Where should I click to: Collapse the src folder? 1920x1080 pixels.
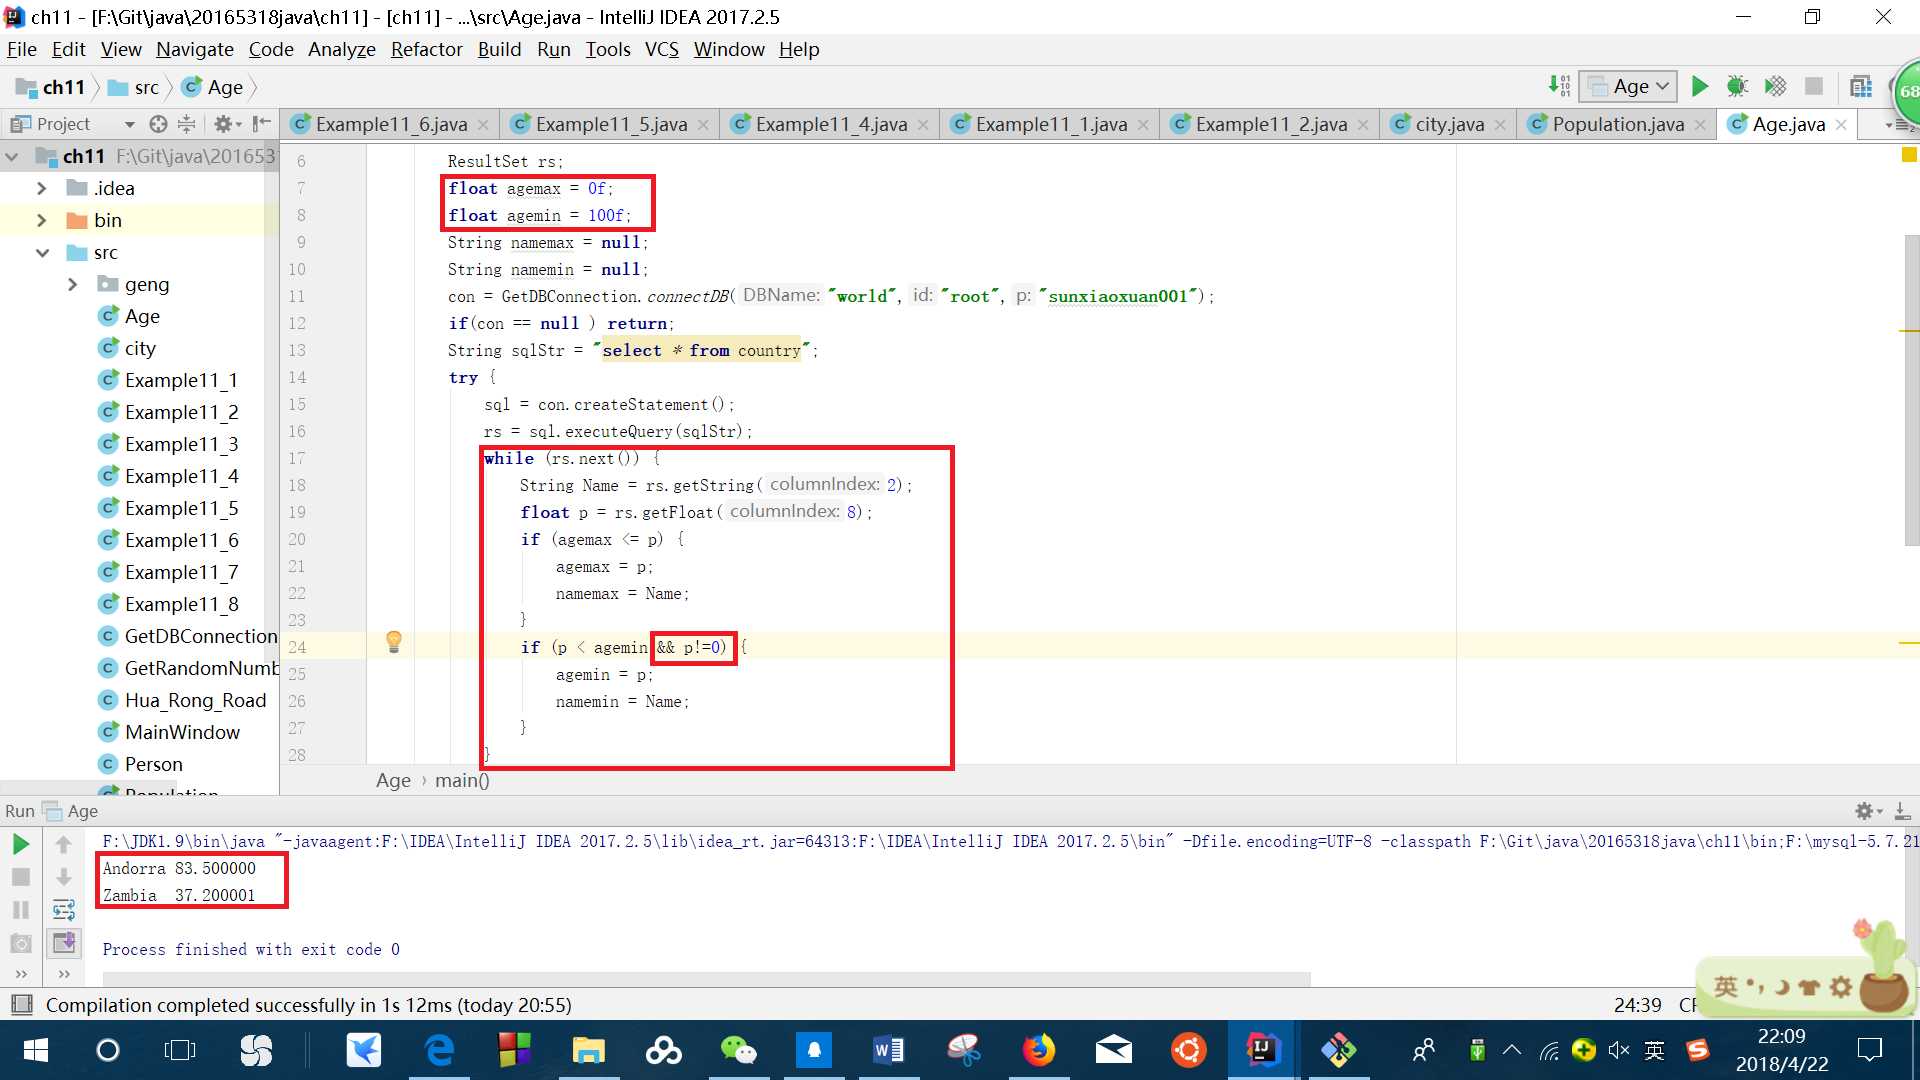(41, 252)
